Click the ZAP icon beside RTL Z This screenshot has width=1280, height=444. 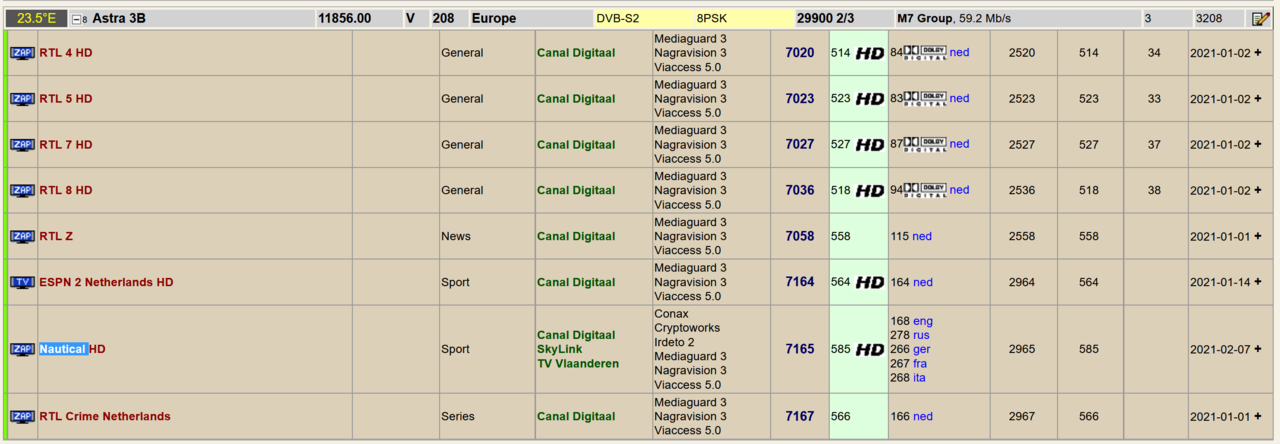click(22, 237)
